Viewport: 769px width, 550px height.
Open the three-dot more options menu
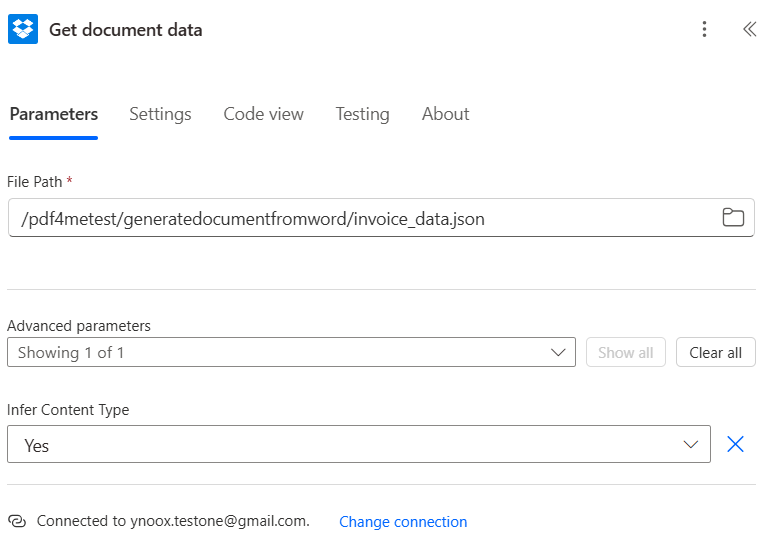pos(704,29)
